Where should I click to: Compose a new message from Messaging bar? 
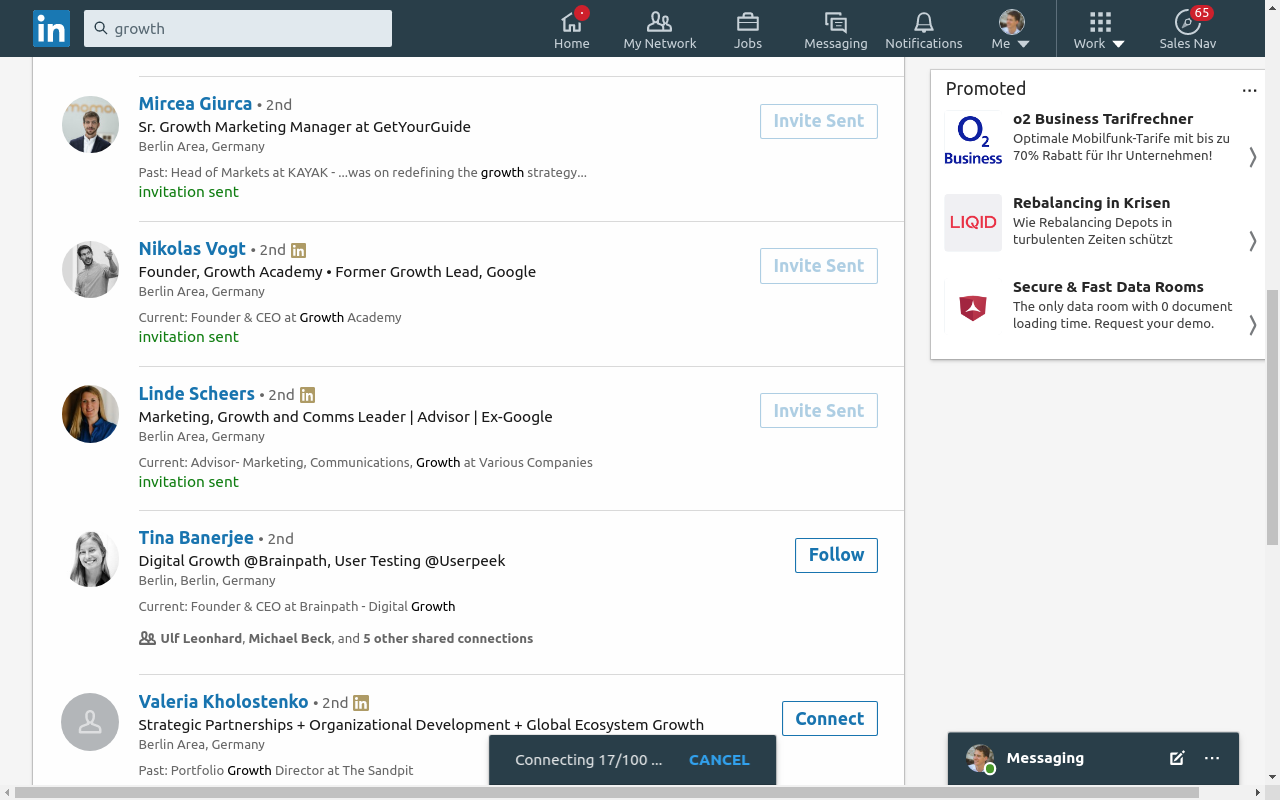tap(1177, 758)
